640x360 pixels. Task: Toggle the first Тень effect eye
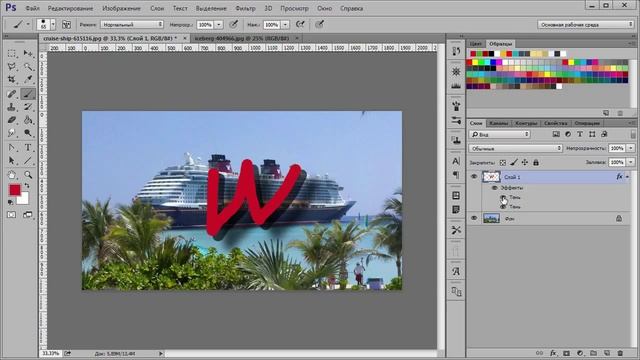pos(503,197)
